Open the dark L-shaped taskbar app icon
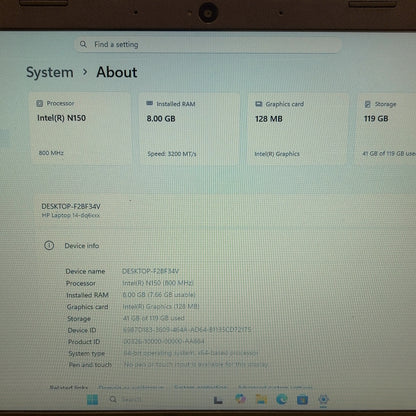The width and height of the screenshot is (416, 416). (218, 400)
